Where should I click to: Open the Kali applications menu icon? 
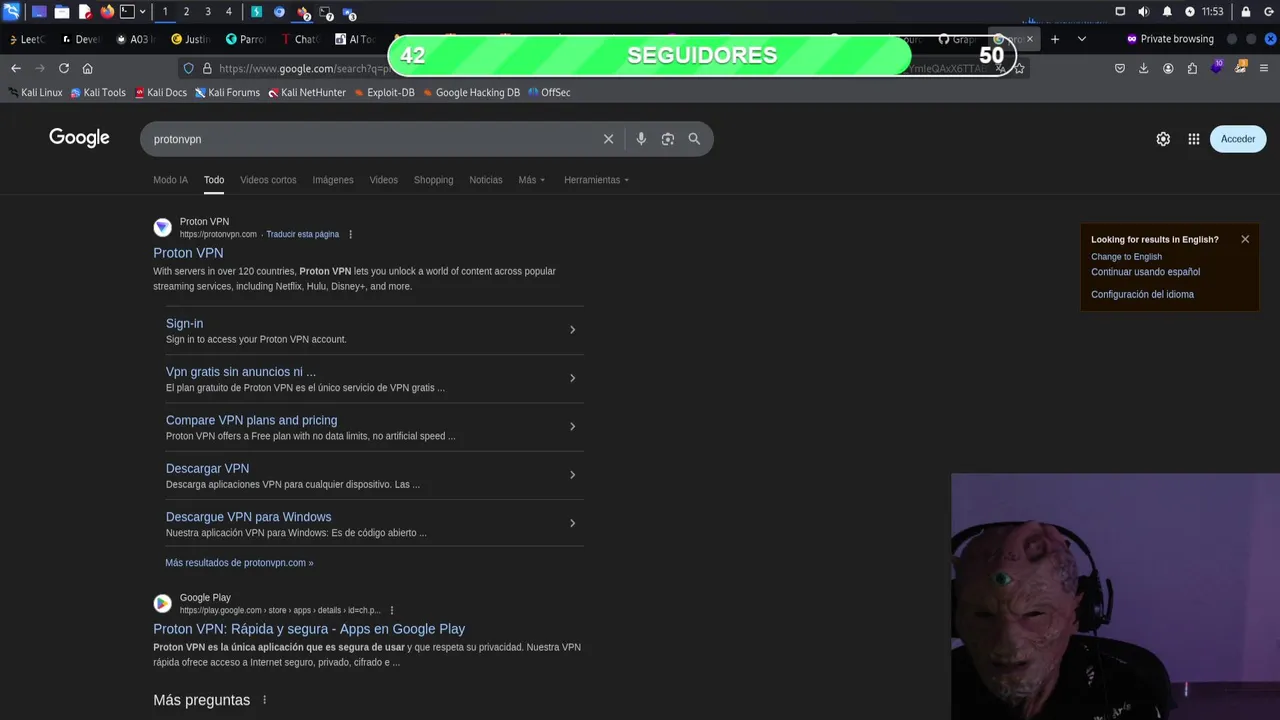pos(11,12)
